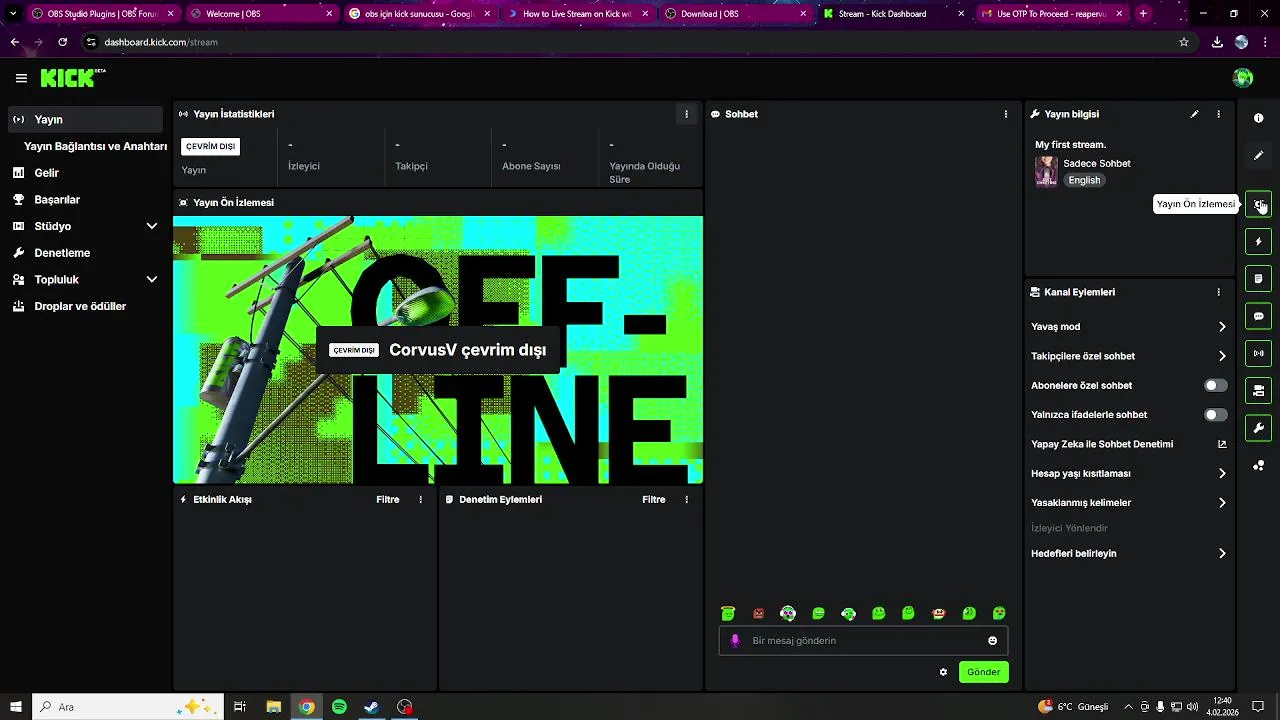The image size is (1280, 720).
Task: Toggle the document moderation-actions rail icon
Action: click(1258, 278)
